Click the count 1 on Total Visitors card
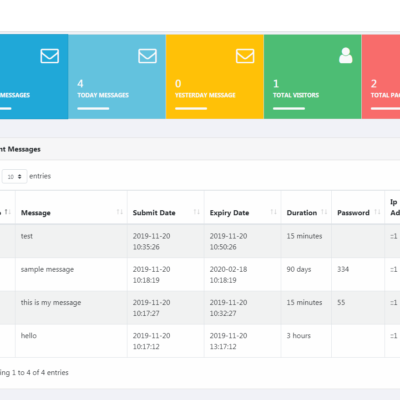400x400 pixels. click(276, 84)
